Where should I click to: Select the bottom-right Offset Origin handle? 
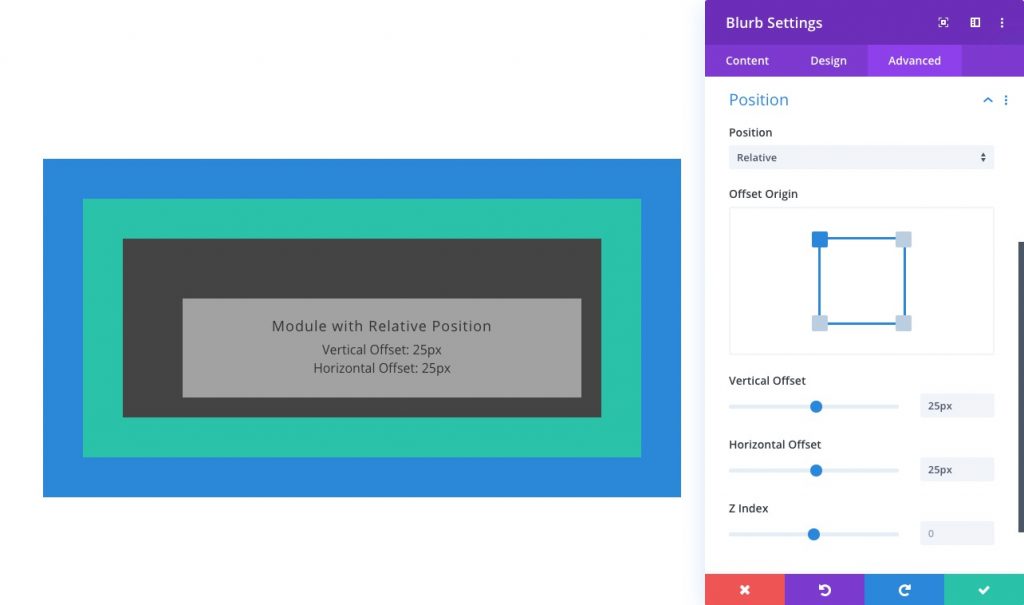click(x=903, y=322)
